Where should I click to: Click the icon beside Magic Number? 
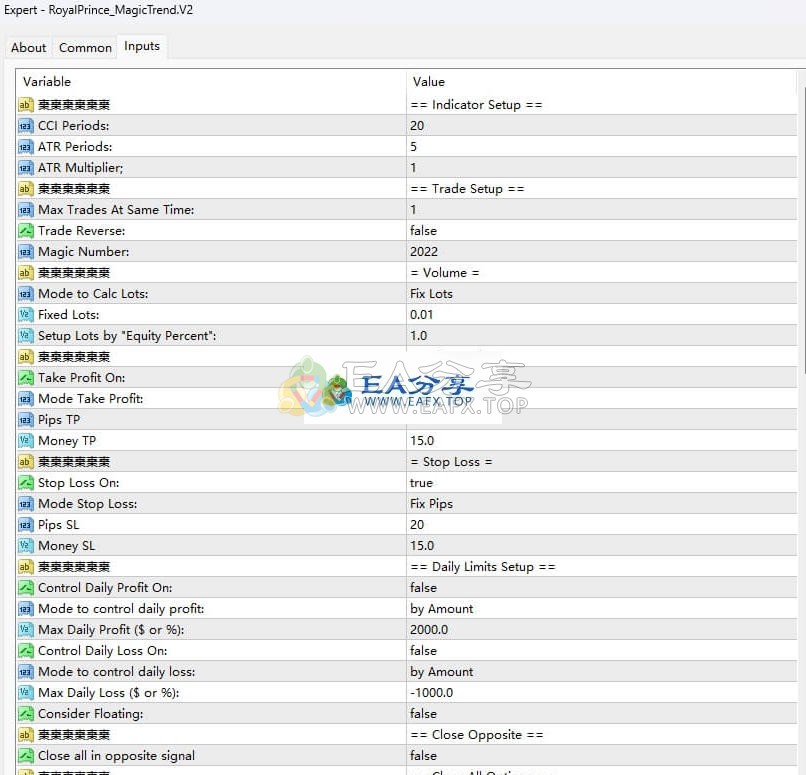[25, 252]
